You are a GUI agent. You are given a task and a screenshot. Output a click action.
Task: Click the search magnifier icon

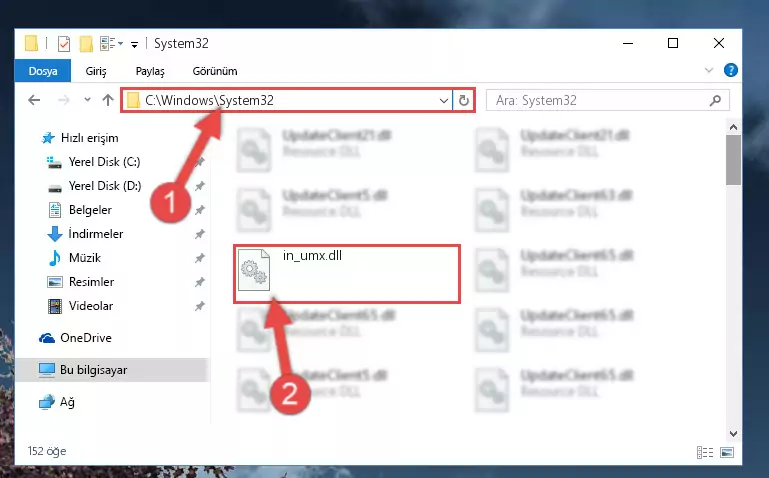pyautogui.click(x=715, y=101)
